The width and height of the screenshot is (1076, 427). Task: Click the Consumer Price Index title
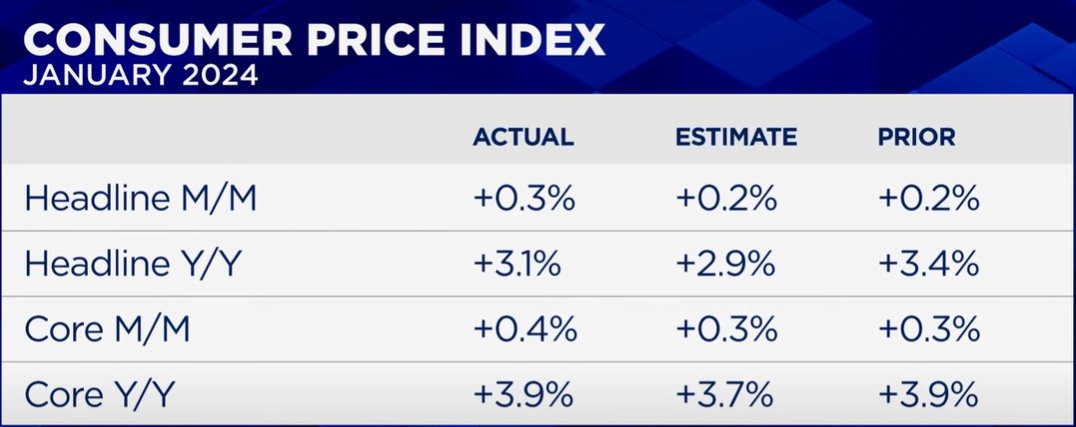coord(313,42)
